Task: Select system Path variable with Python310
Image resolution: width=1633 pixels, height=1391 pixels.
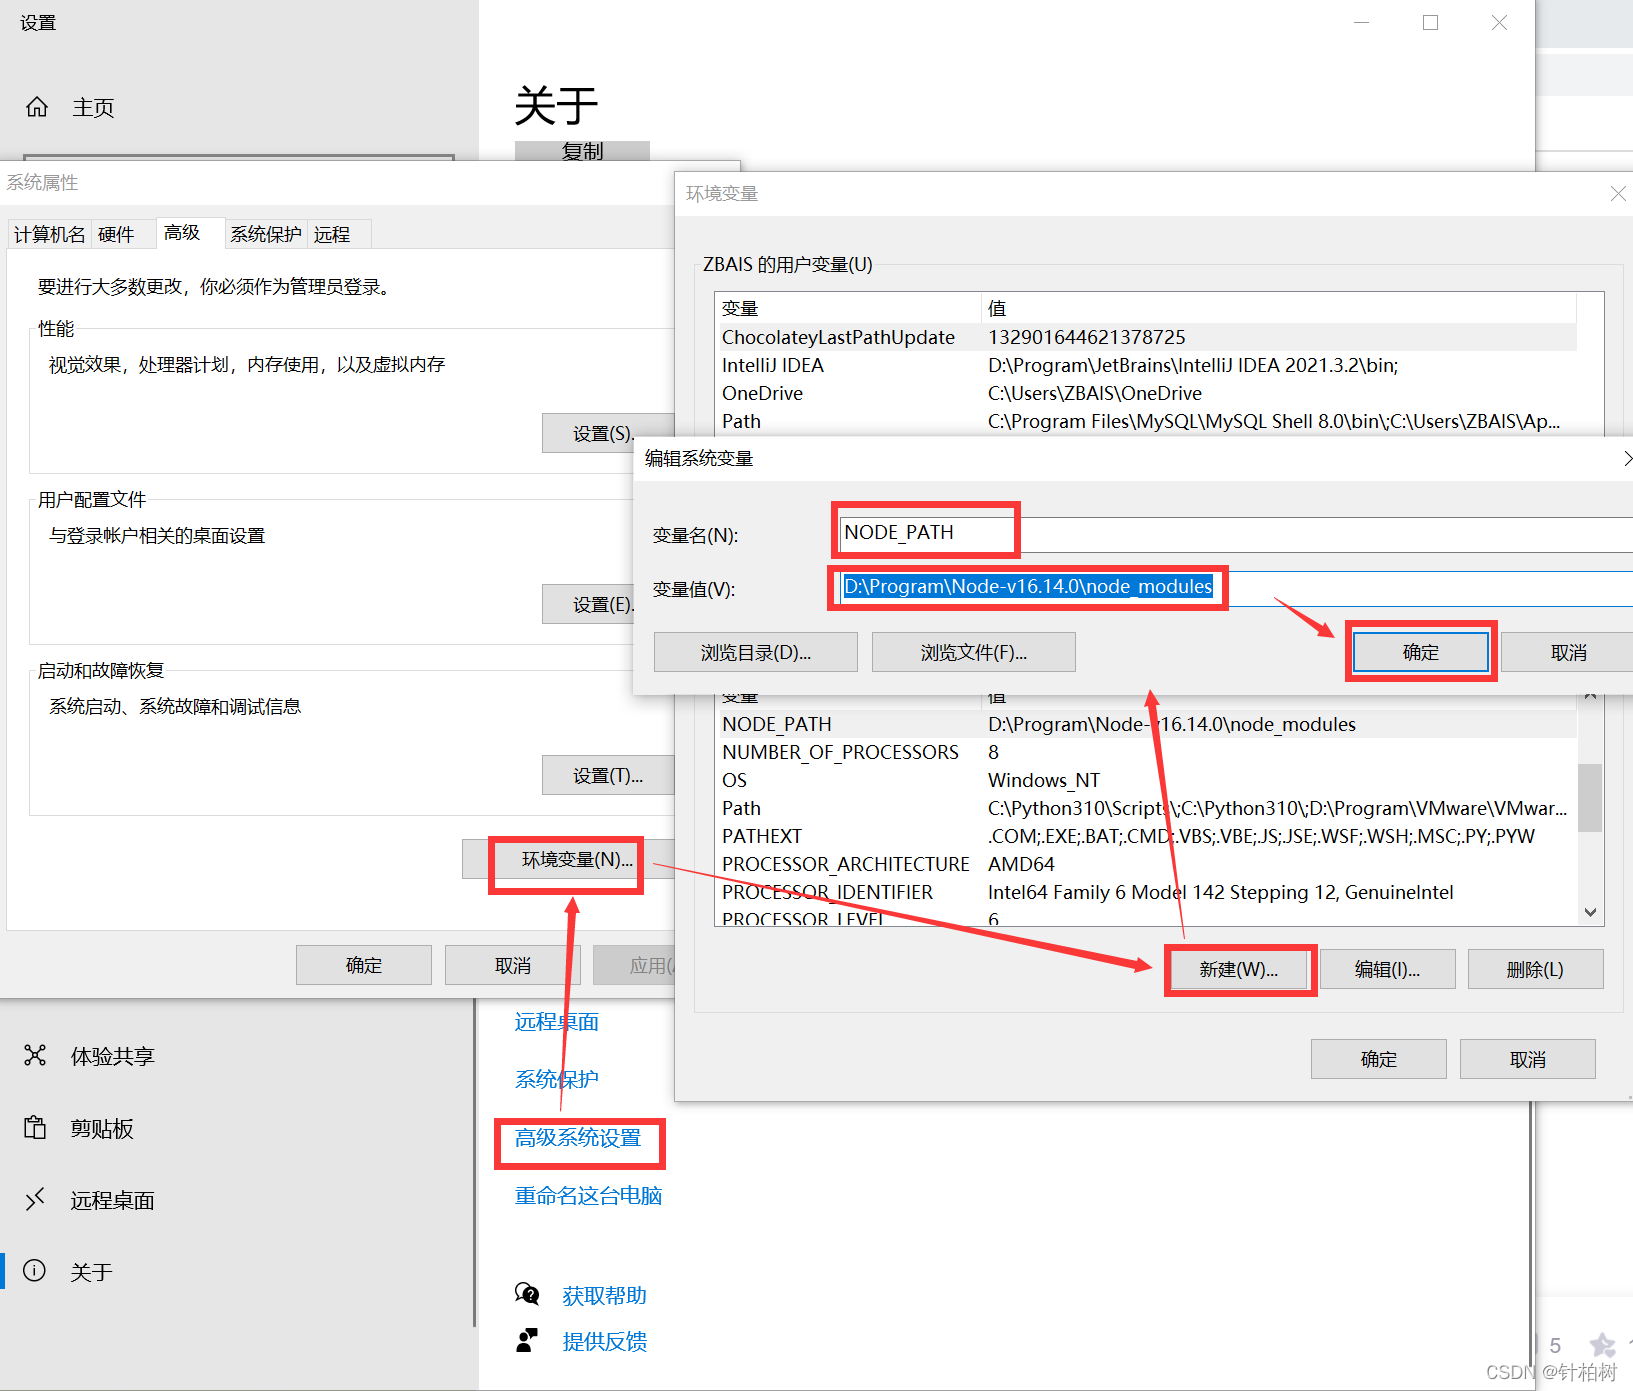Action: point(1146,808)
